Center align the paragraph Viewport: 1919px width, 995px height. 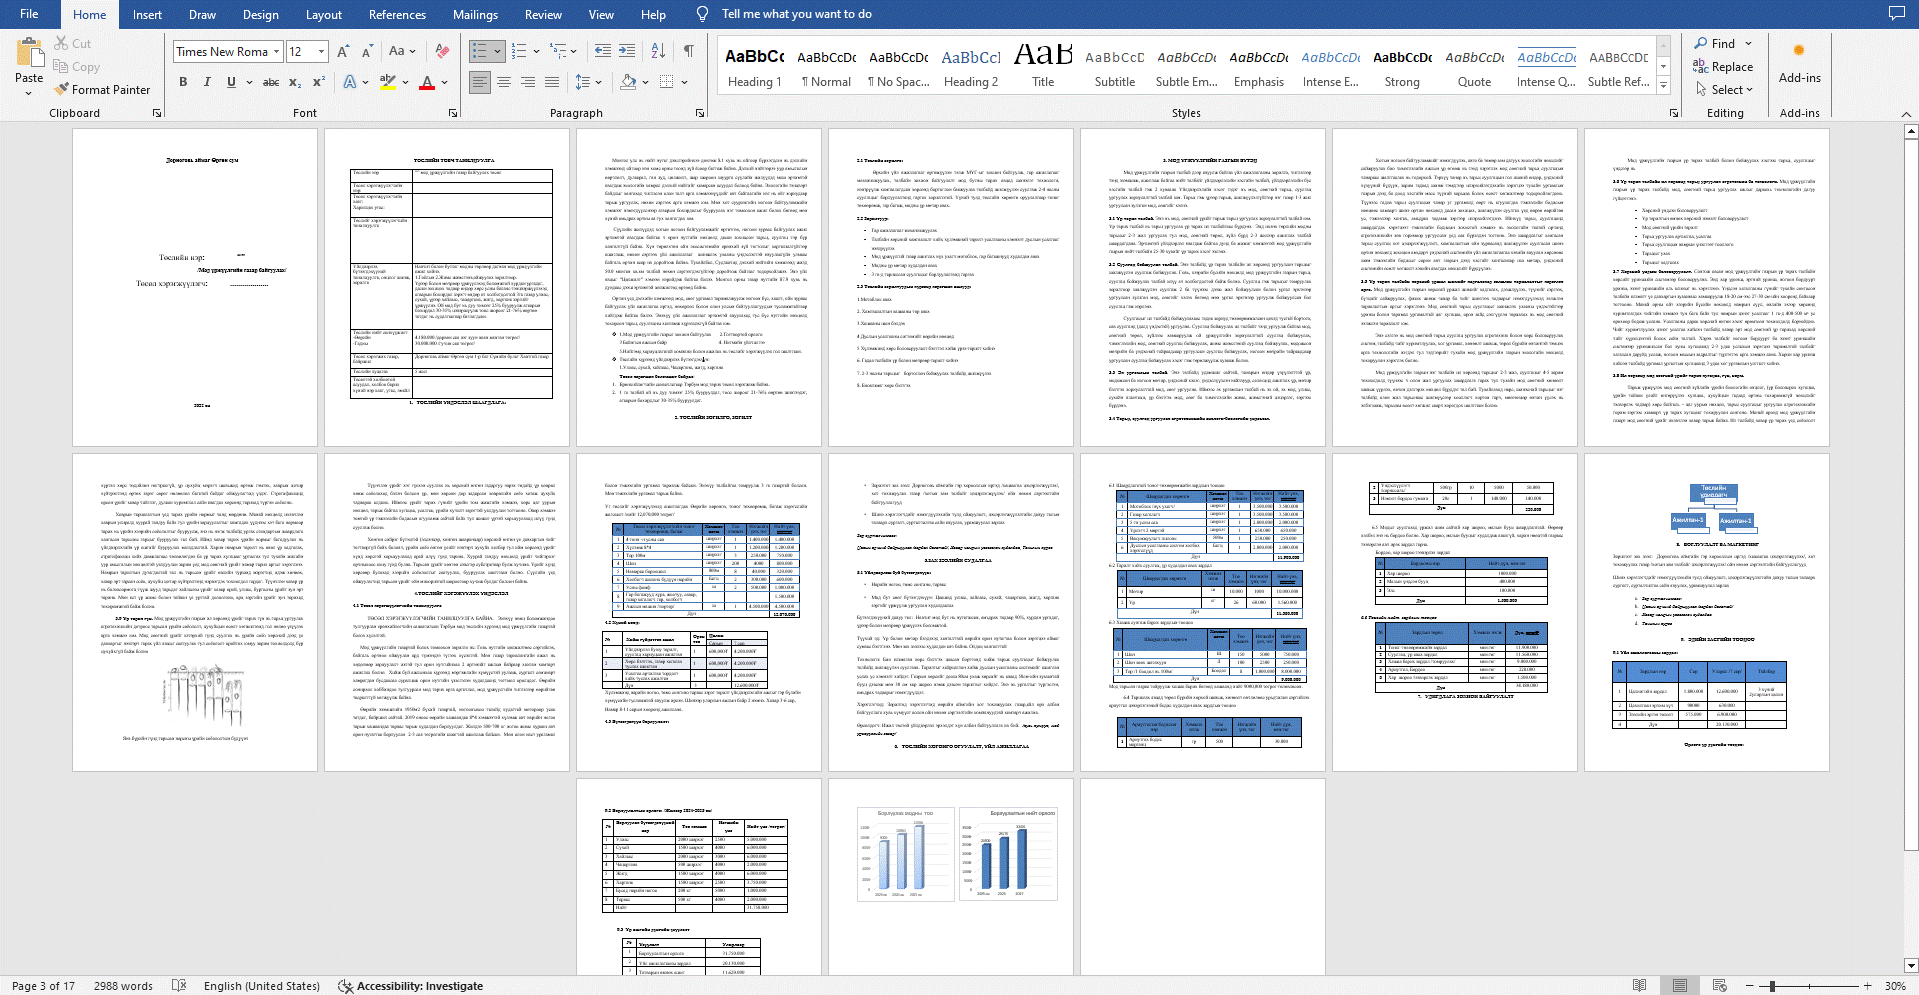click(504, 82)
